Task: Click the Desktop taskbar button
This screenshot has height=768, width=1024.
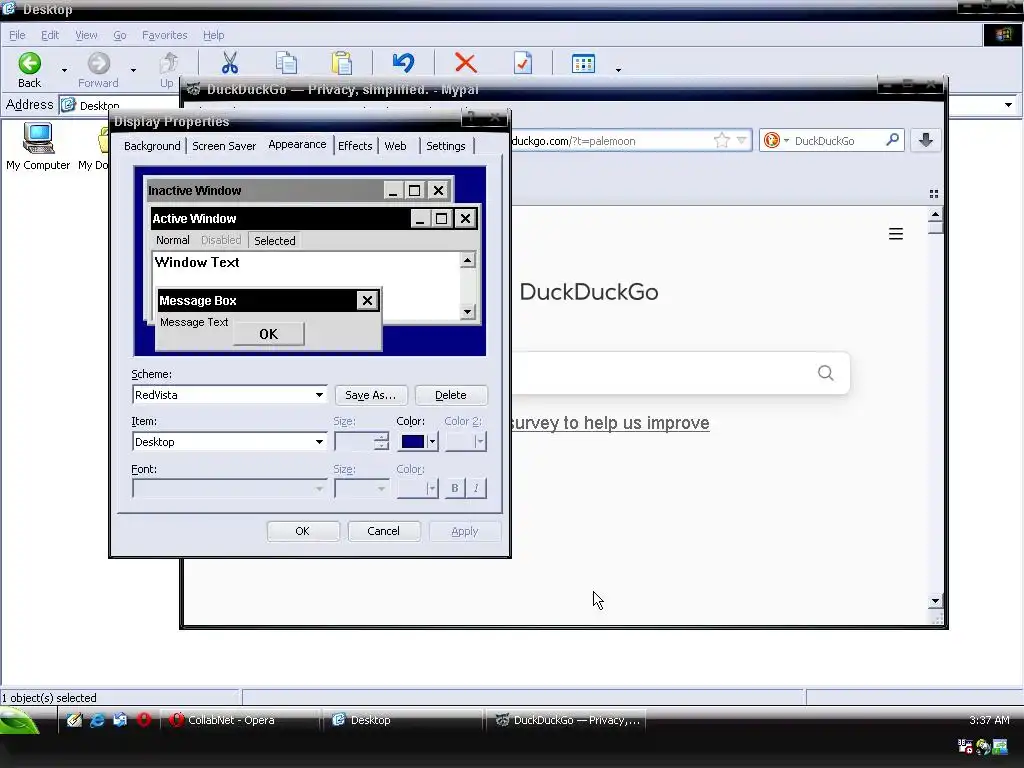Action: point(403,720)
